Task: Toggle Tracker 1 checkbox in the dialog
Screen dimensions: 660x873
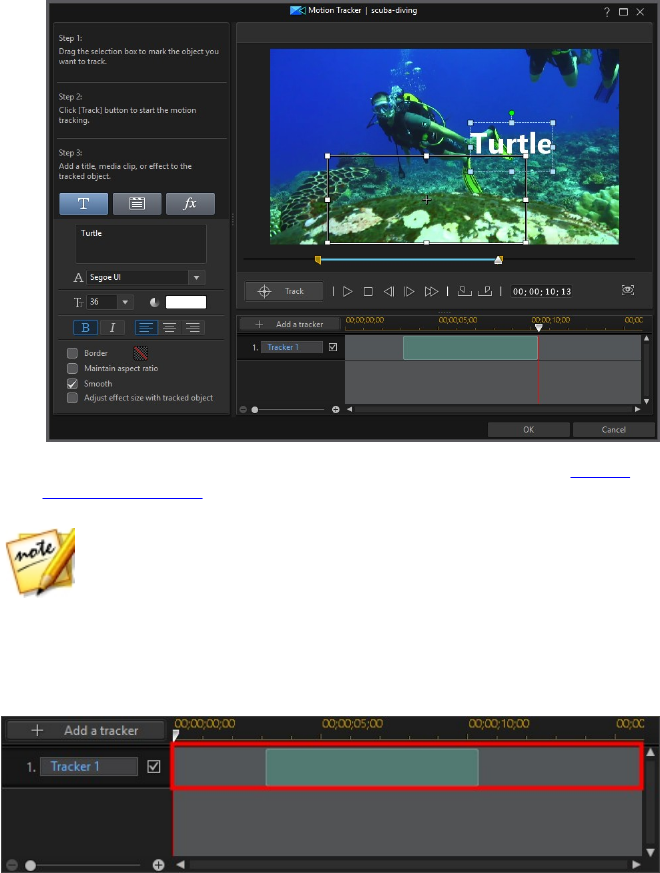Action: click(333, 347)
